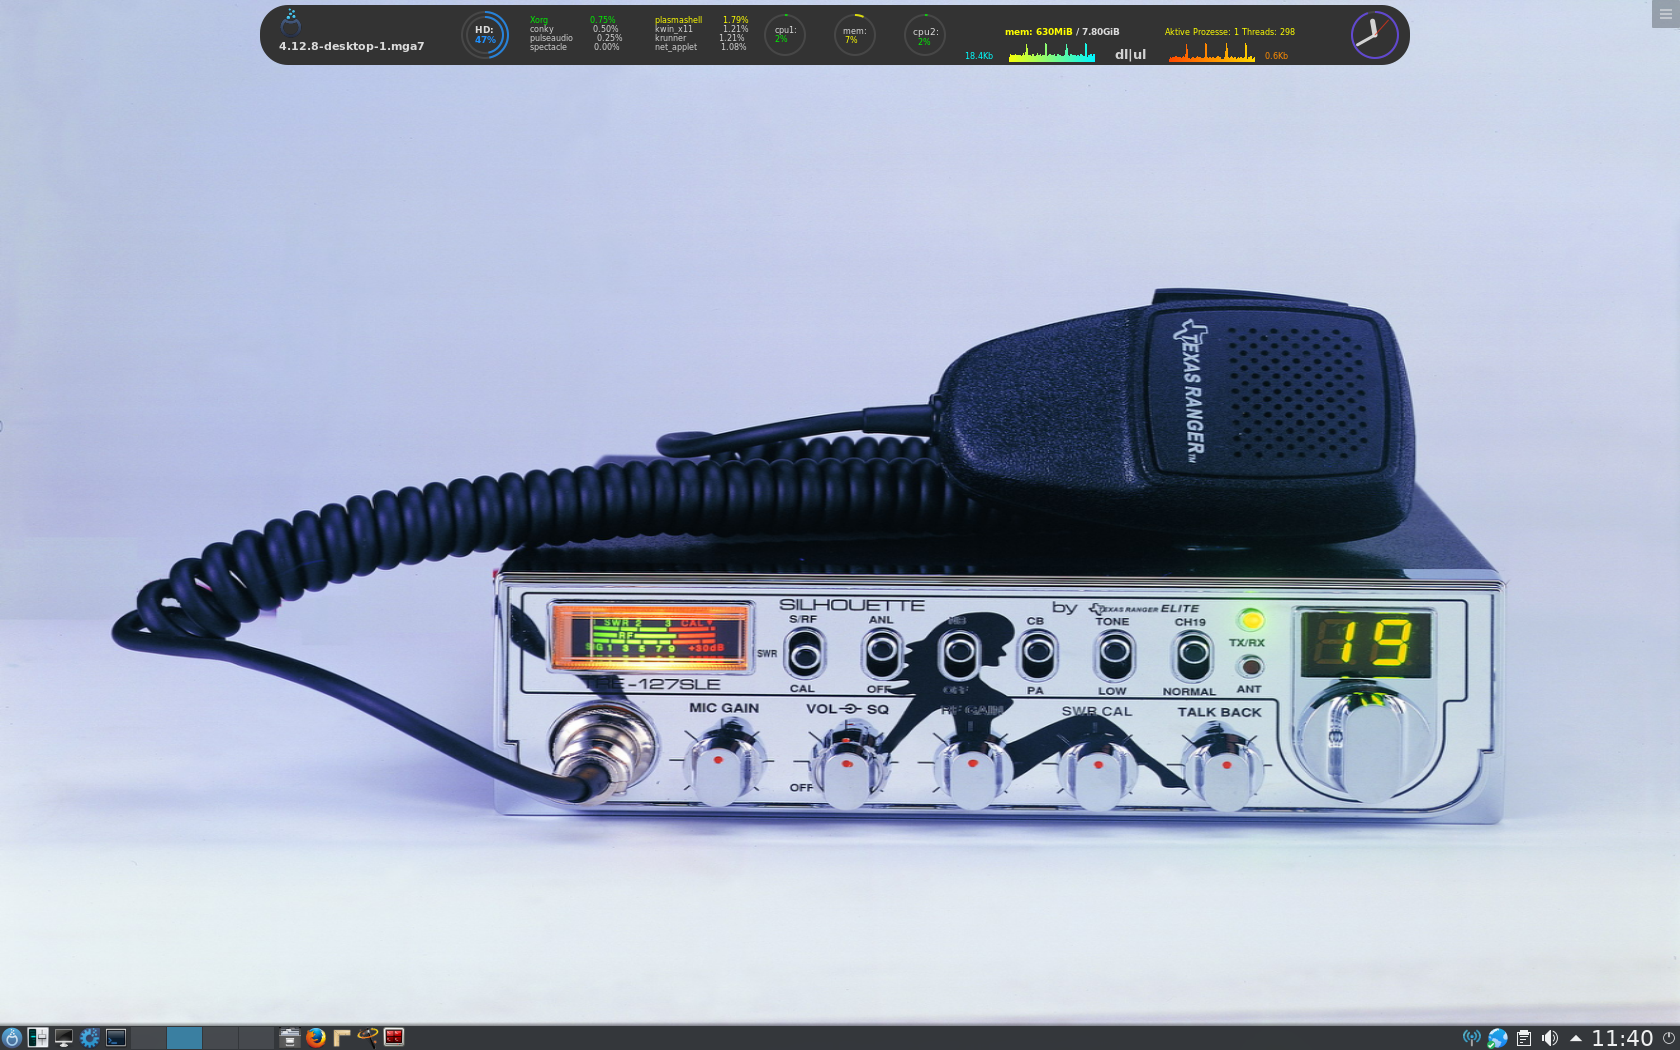
Task: Click the 11:40 digital clock
Action: click(x=1622, y=1038)
